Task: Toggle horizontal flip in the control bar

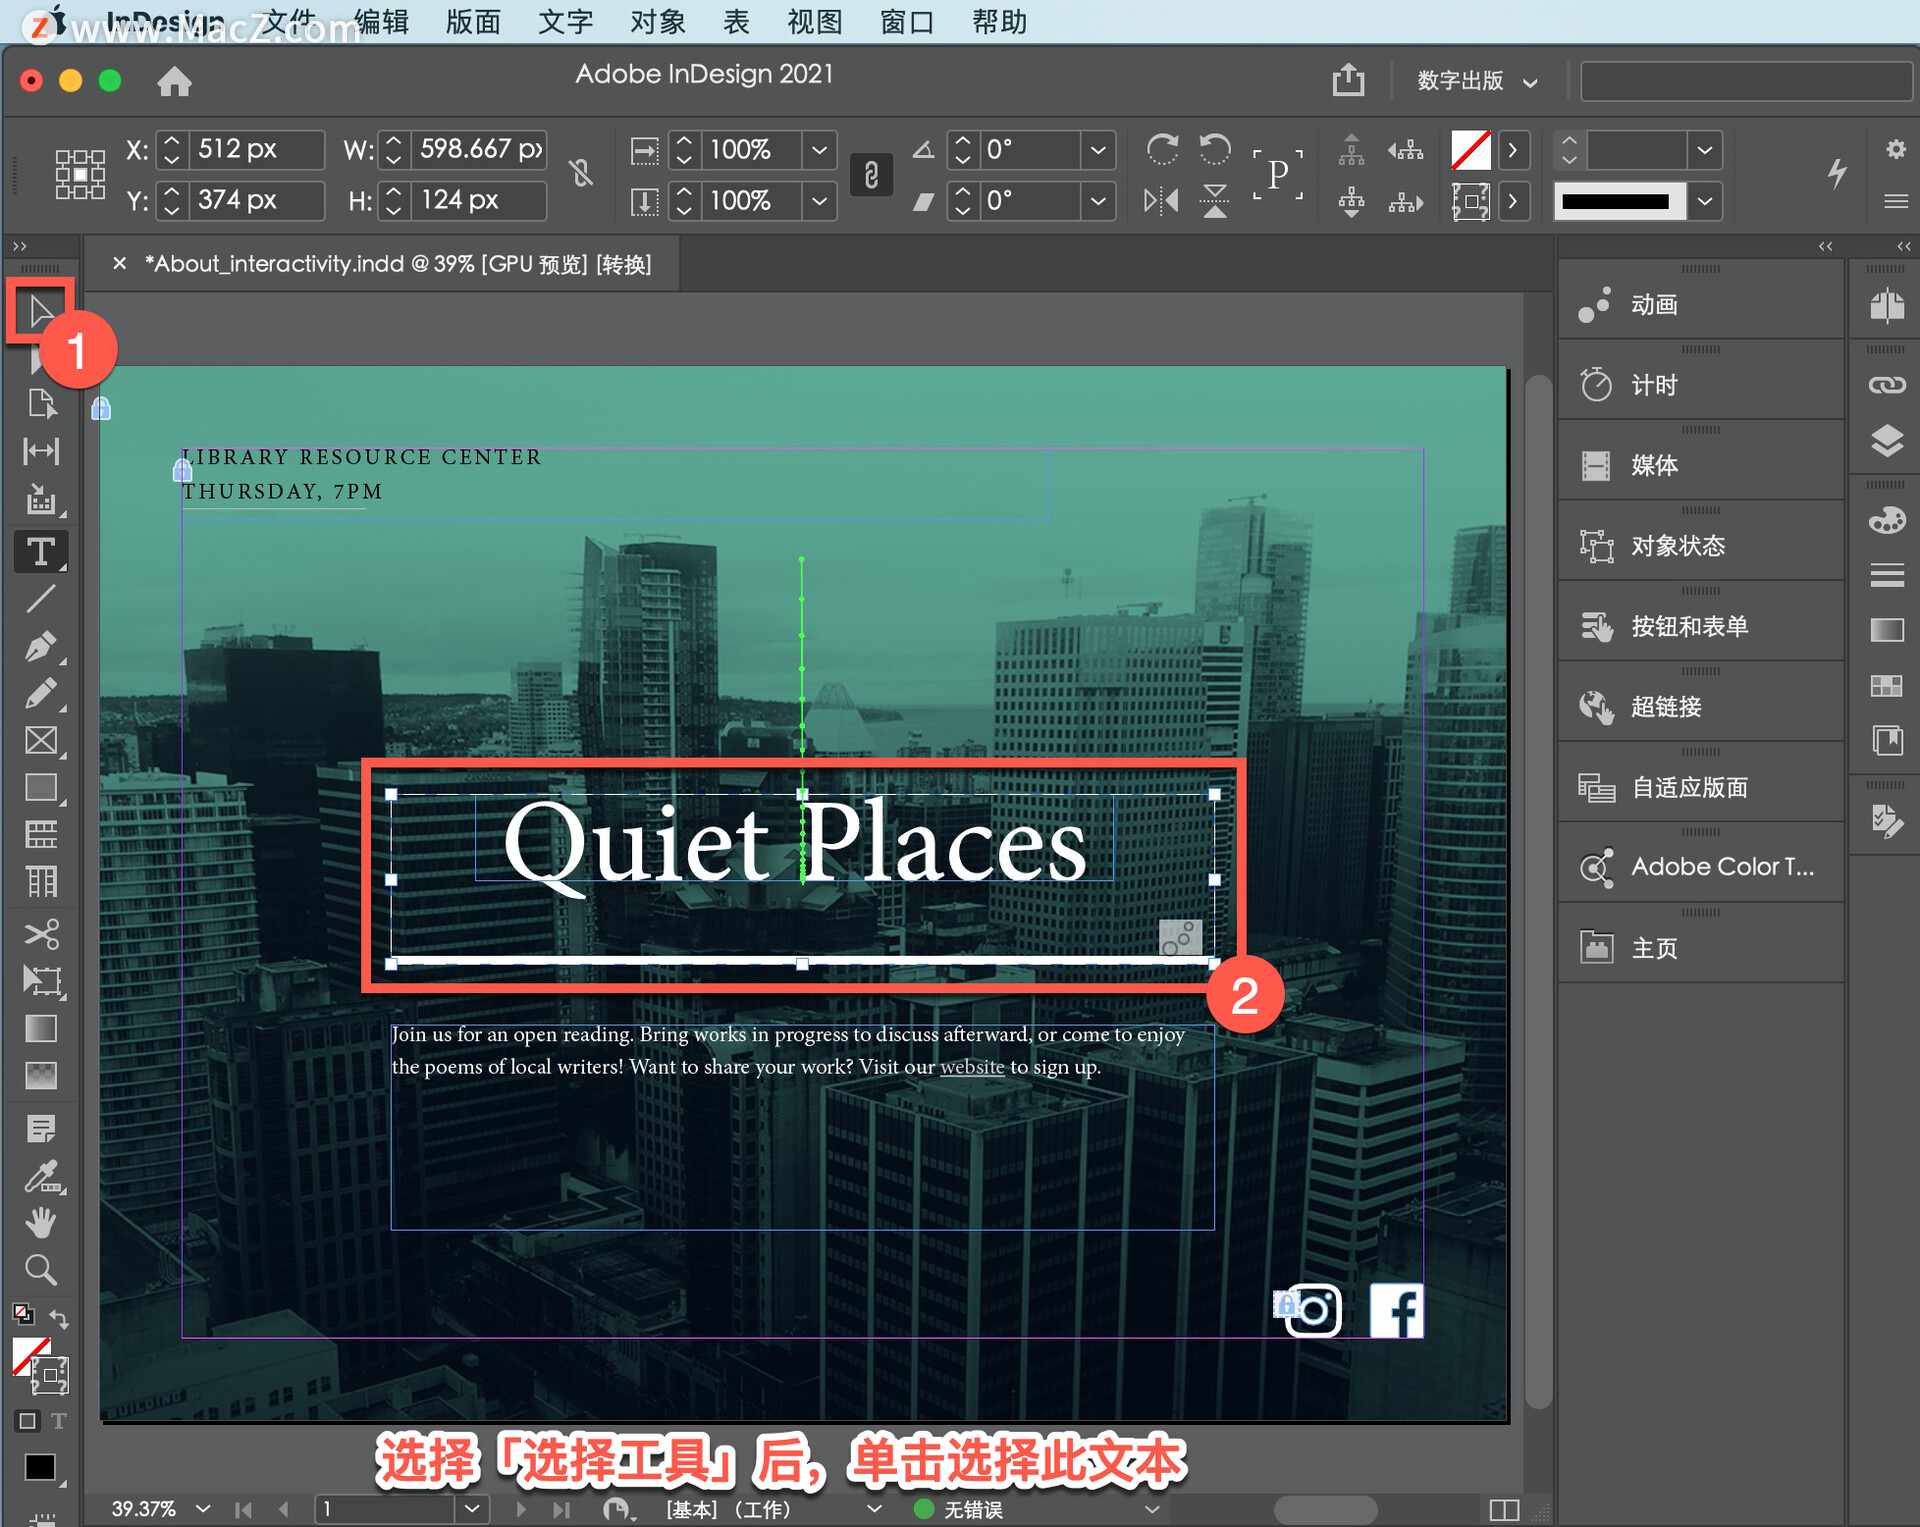Action: (x=1160, y=200)
